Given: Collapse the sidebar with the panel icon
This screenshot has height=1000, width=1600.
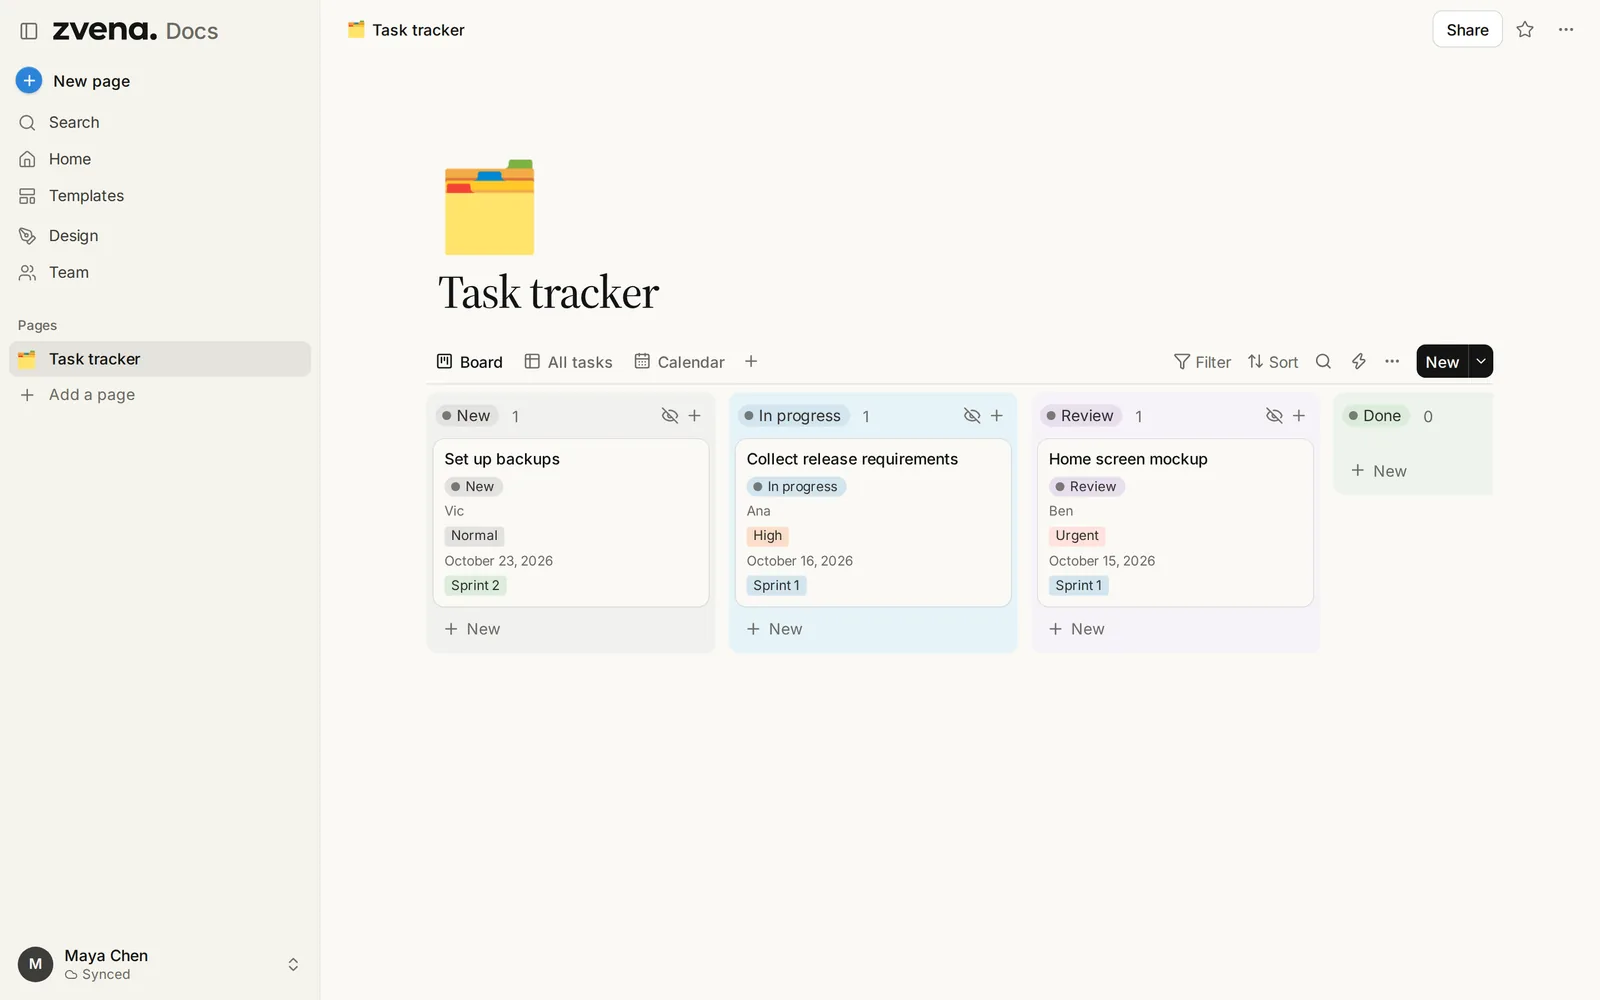Looking at the screenshot, I should tap(29, 31).
